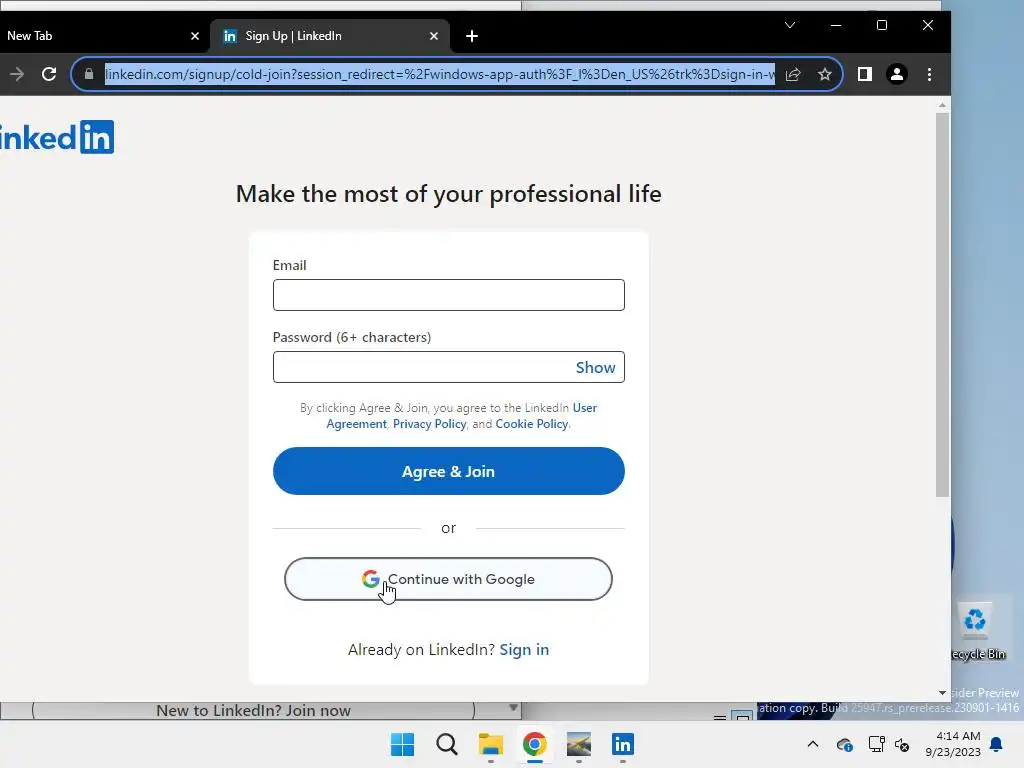Click the OneDrive cloud tray icon
The width and height of the screenshot is (1024, 768).
click(844, 744)
